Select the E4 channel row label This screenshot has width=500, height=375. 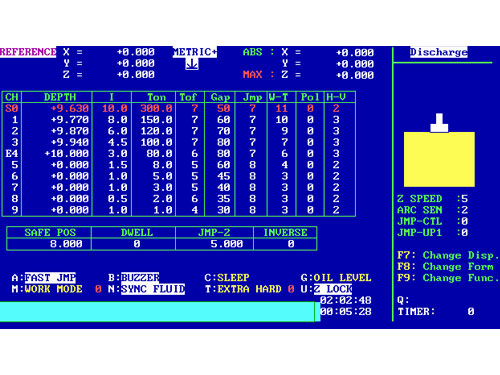(x=12, y=154)
